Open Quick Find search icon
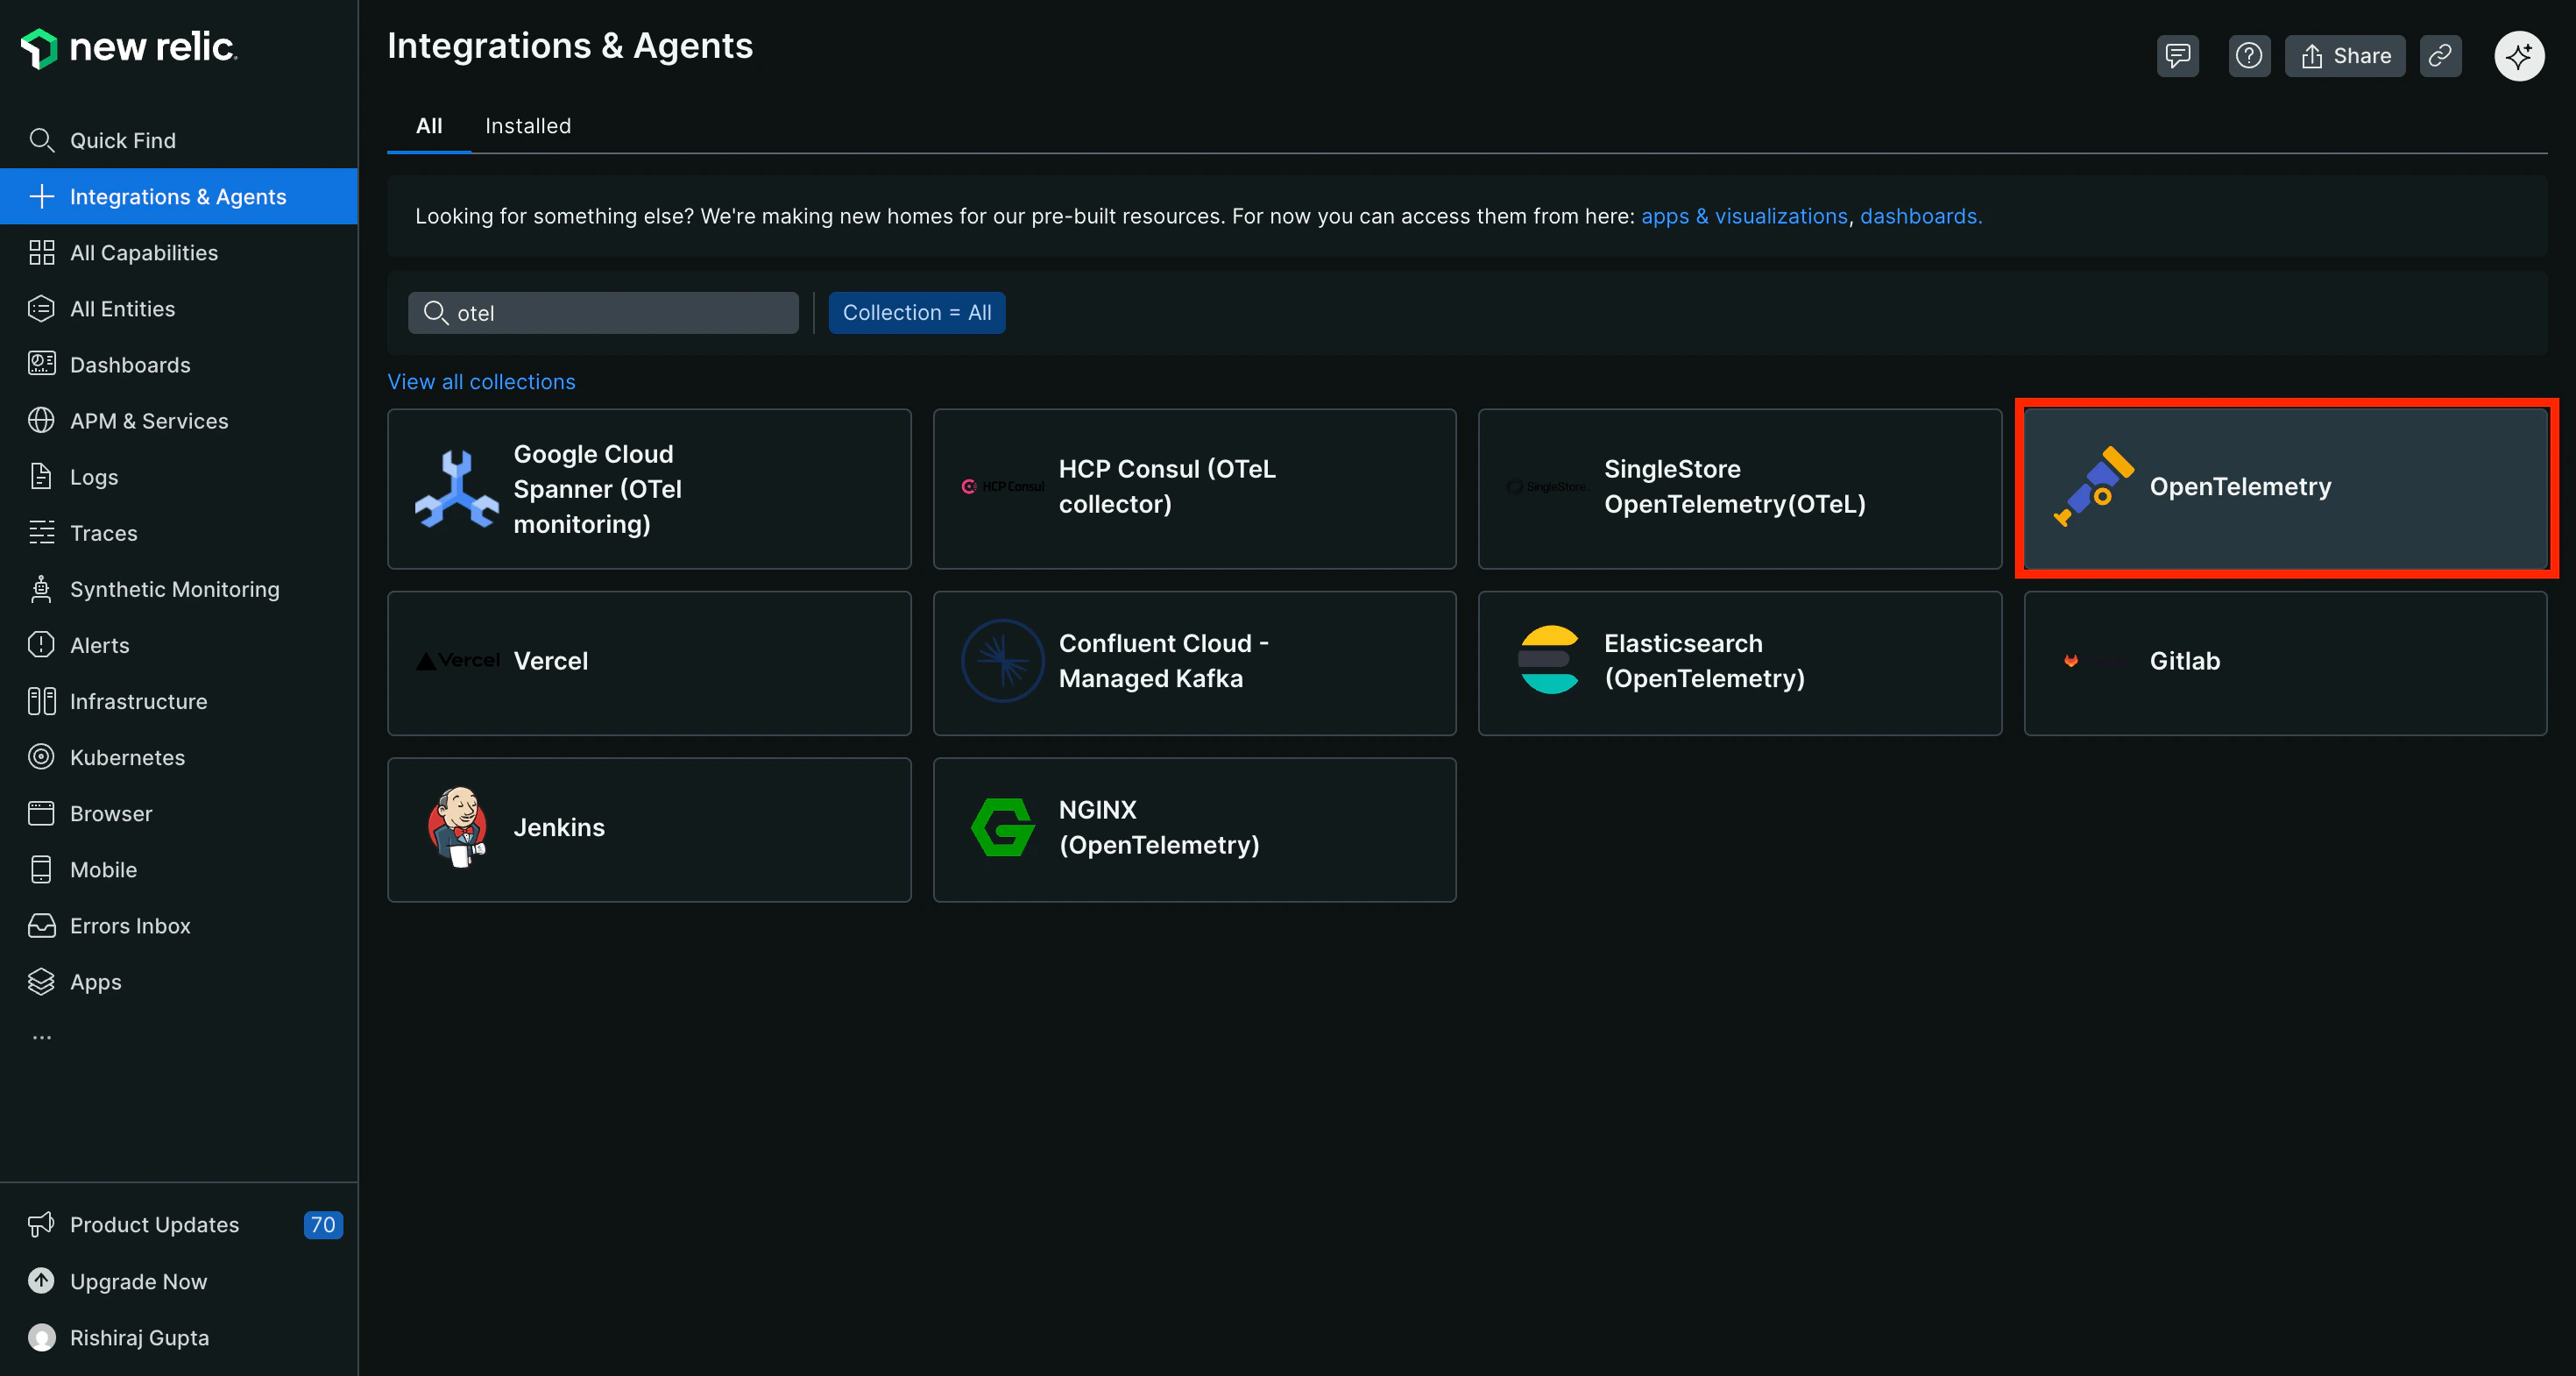Image resolution: width=2576 pixels, height=1376 pixels. pos(41,140)
